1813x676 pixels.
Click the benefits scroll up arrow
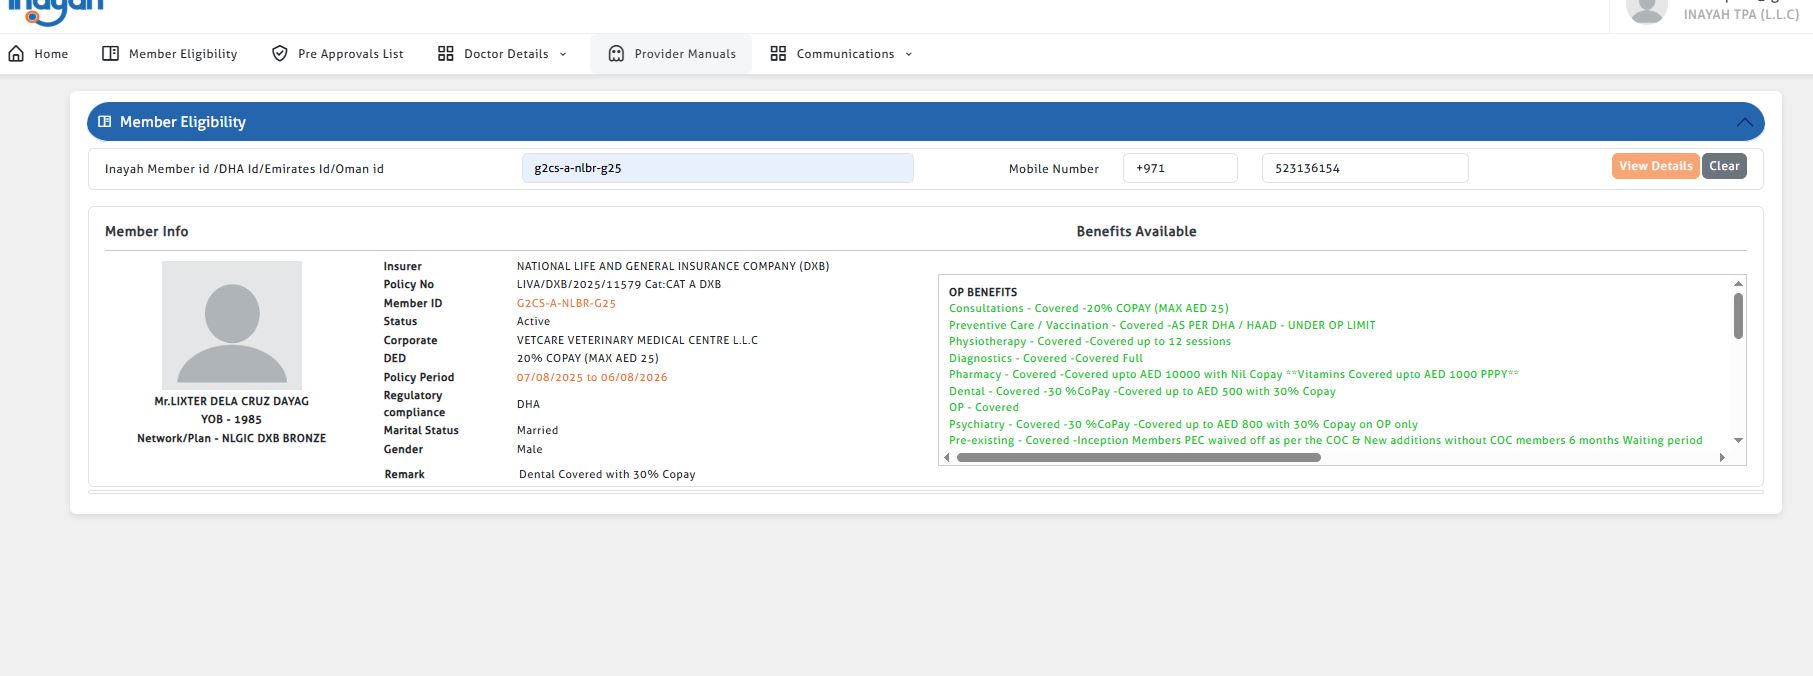coord(1738,283)
